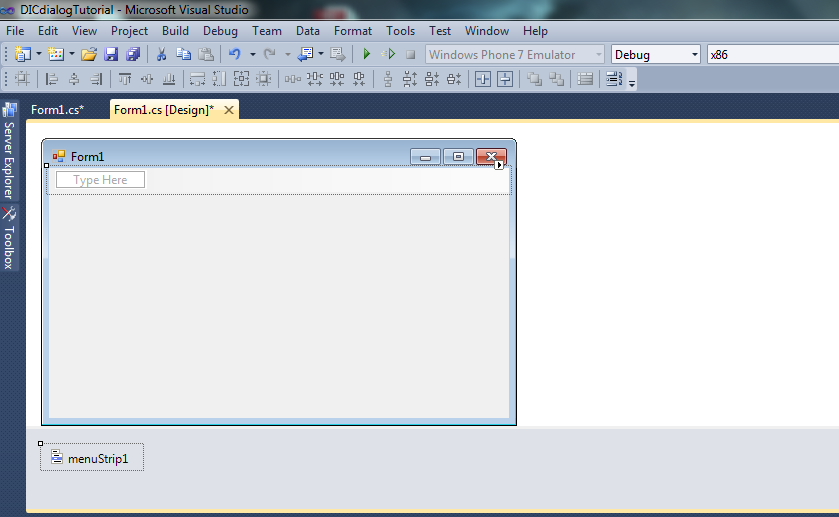This screenshot has height=517, width=839.
Task: Click the Center Horizontally layout icon
Action: tap(483, 79)
